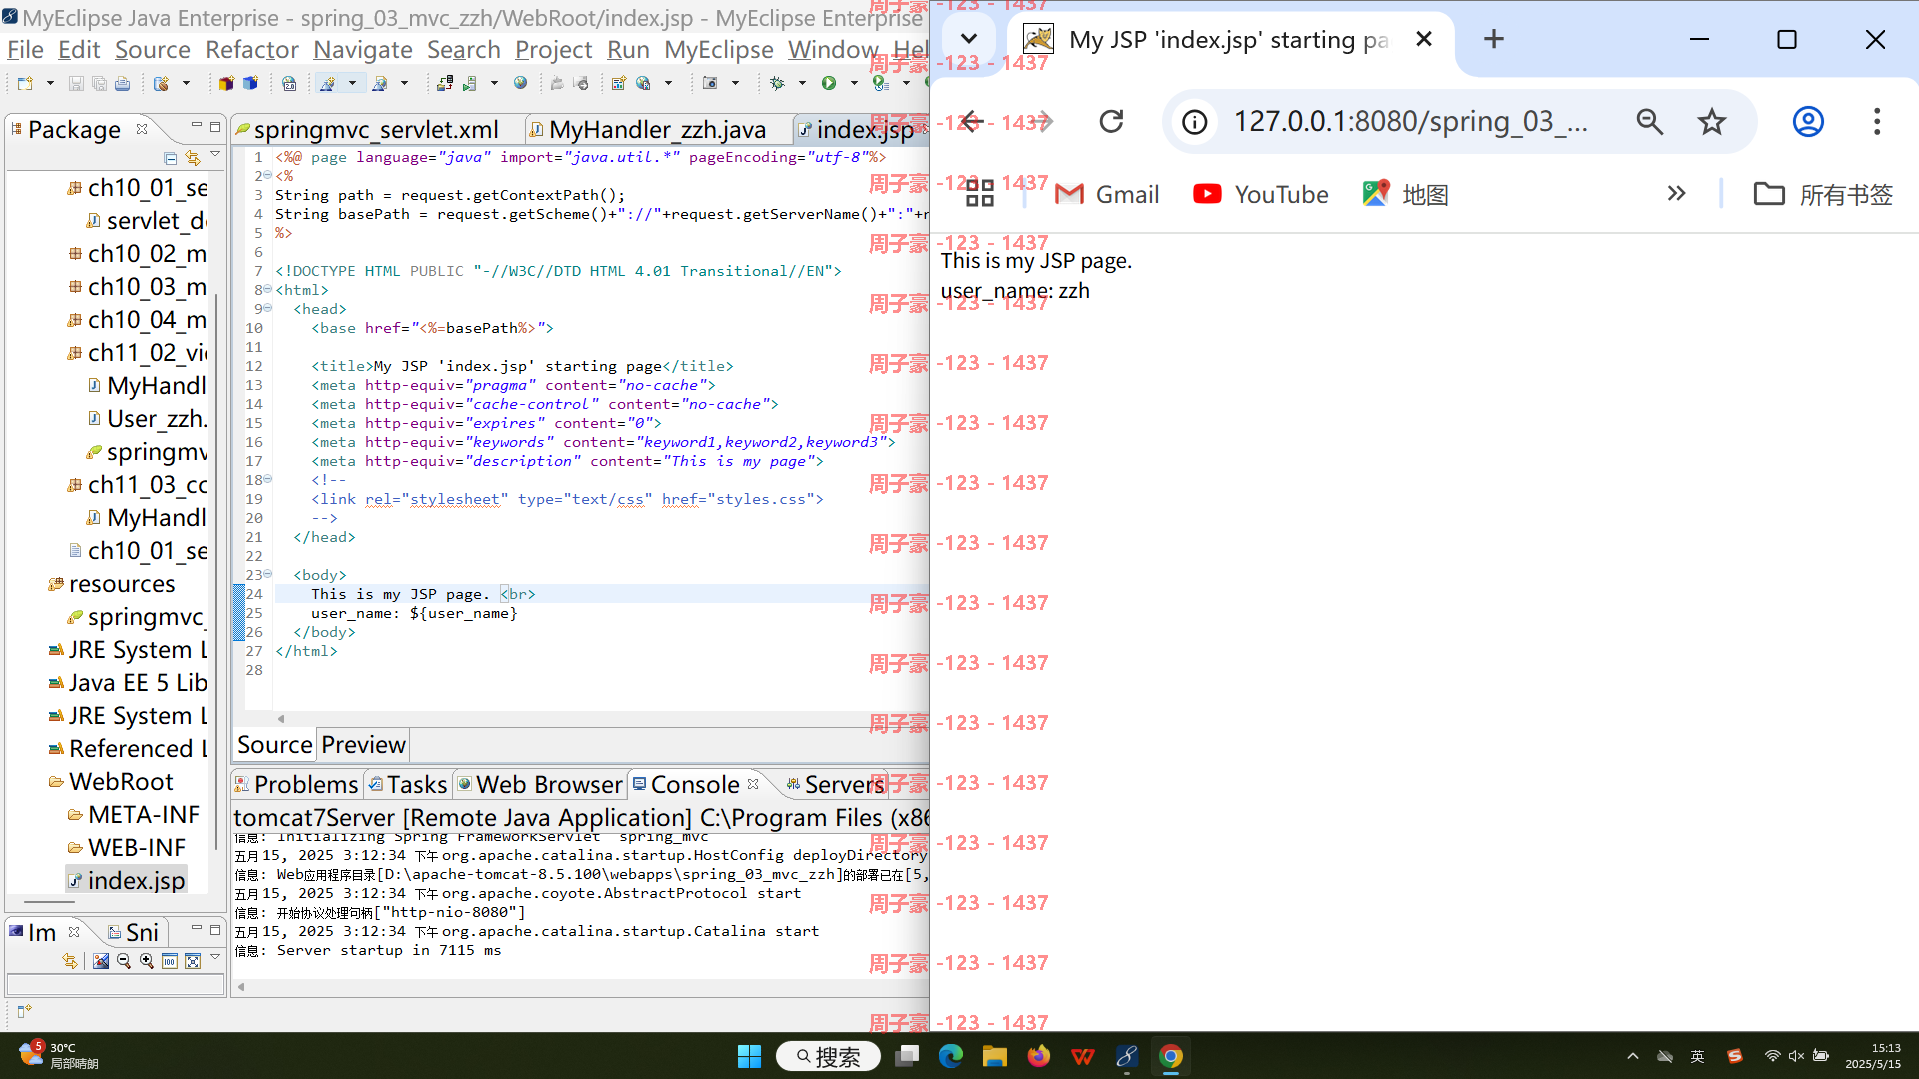Switch to the Preview tab

tap(363, 745)
